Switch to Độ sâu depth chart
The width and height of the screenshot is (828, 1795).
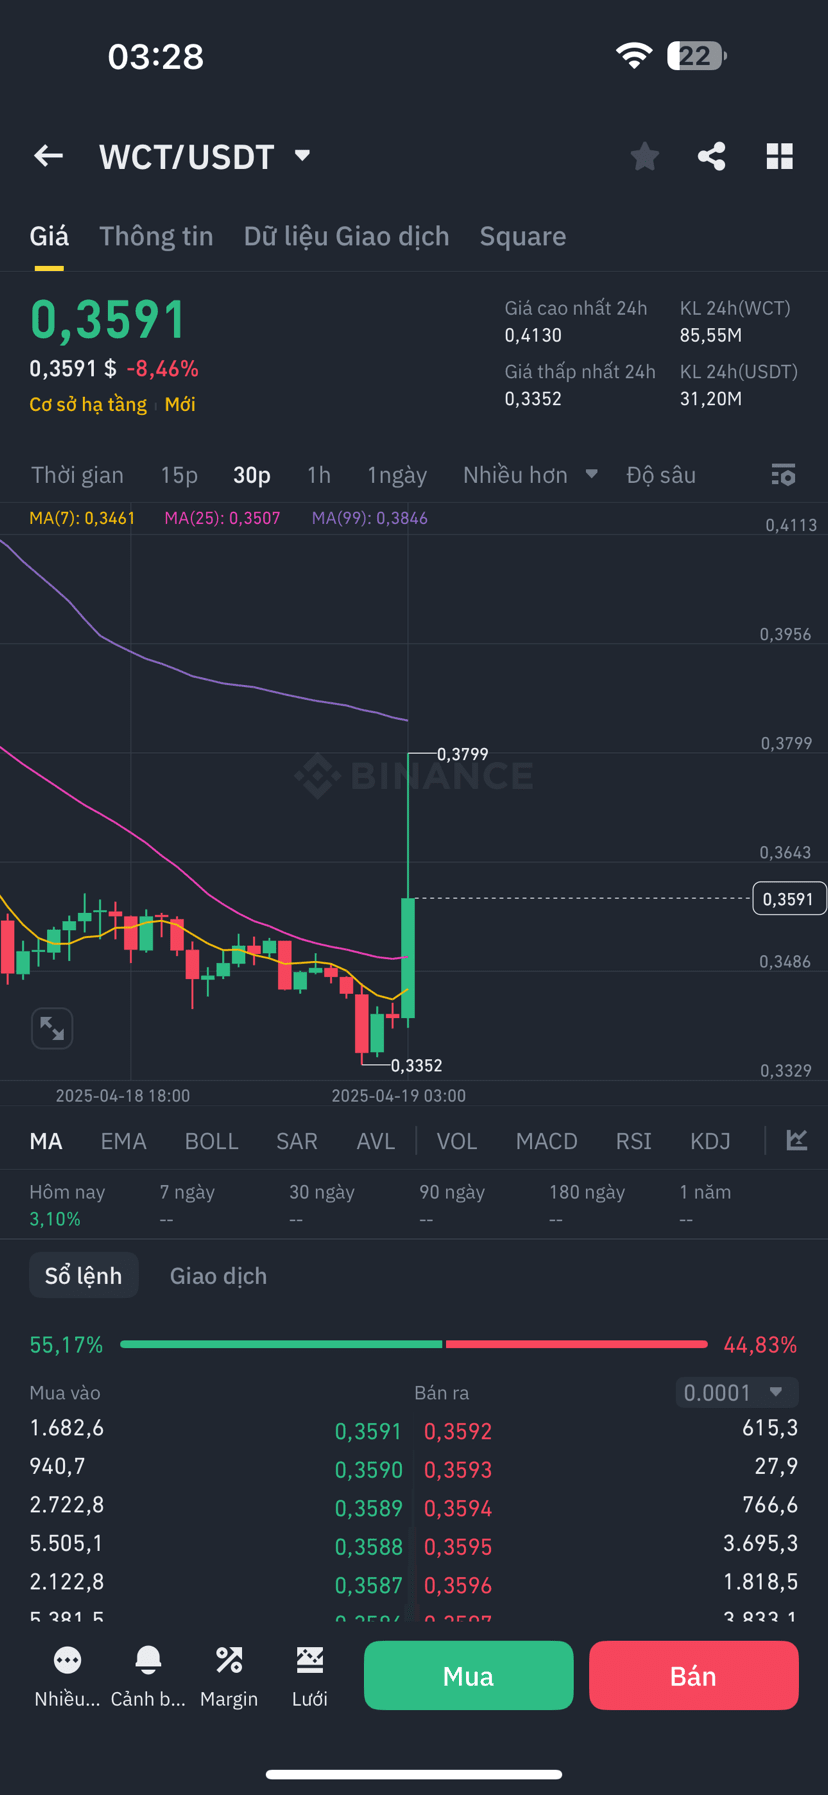pos(661,475)
